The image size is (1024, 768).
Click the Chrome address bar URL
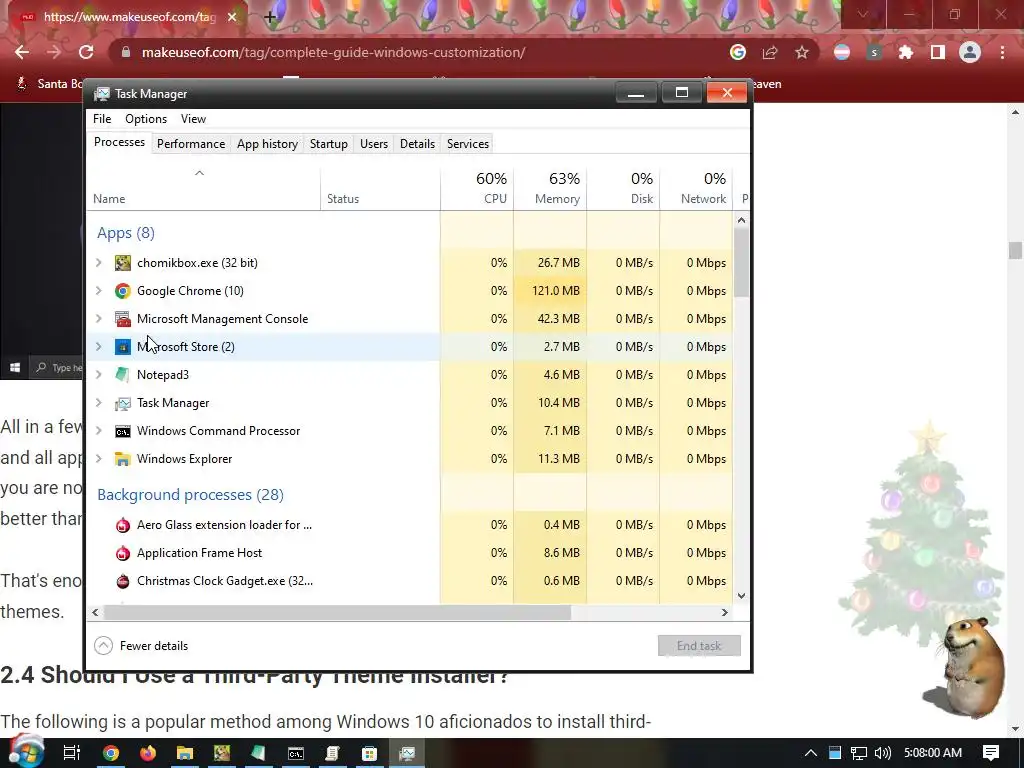333,52
